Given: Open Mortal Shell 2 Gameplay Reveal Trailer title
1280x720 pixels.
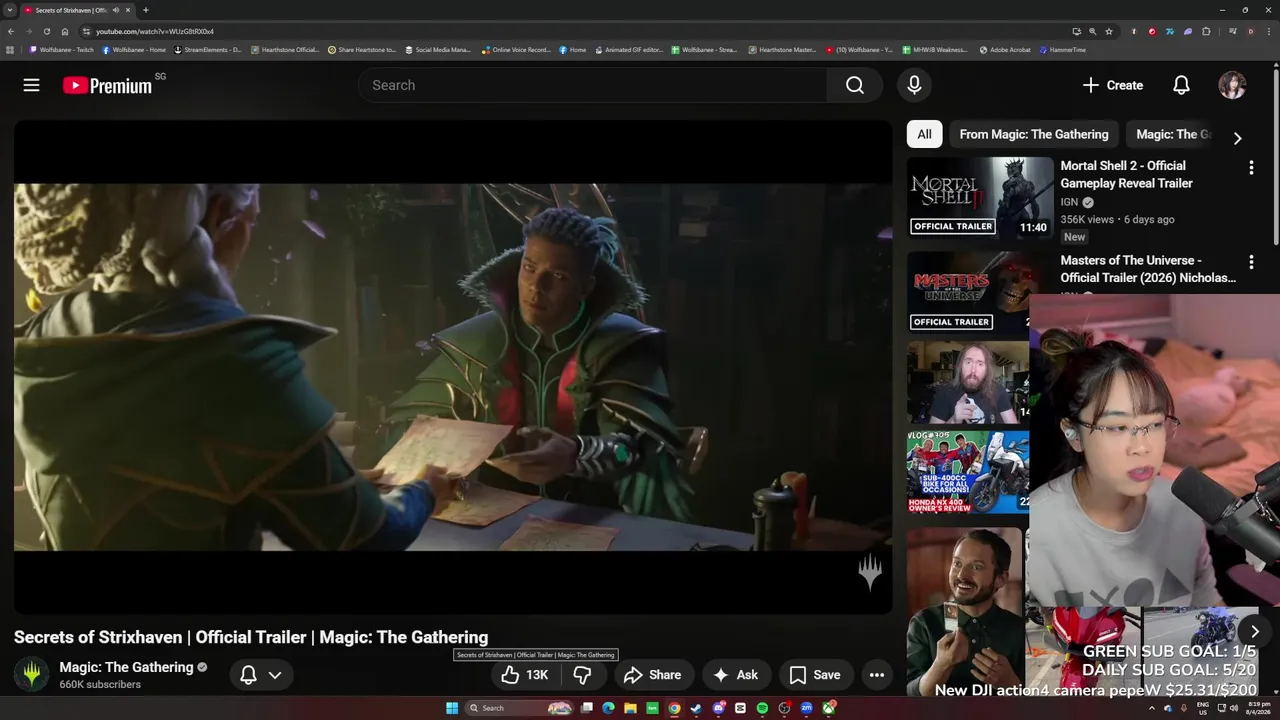Looking at the screenshot, I should point(1127,174).
